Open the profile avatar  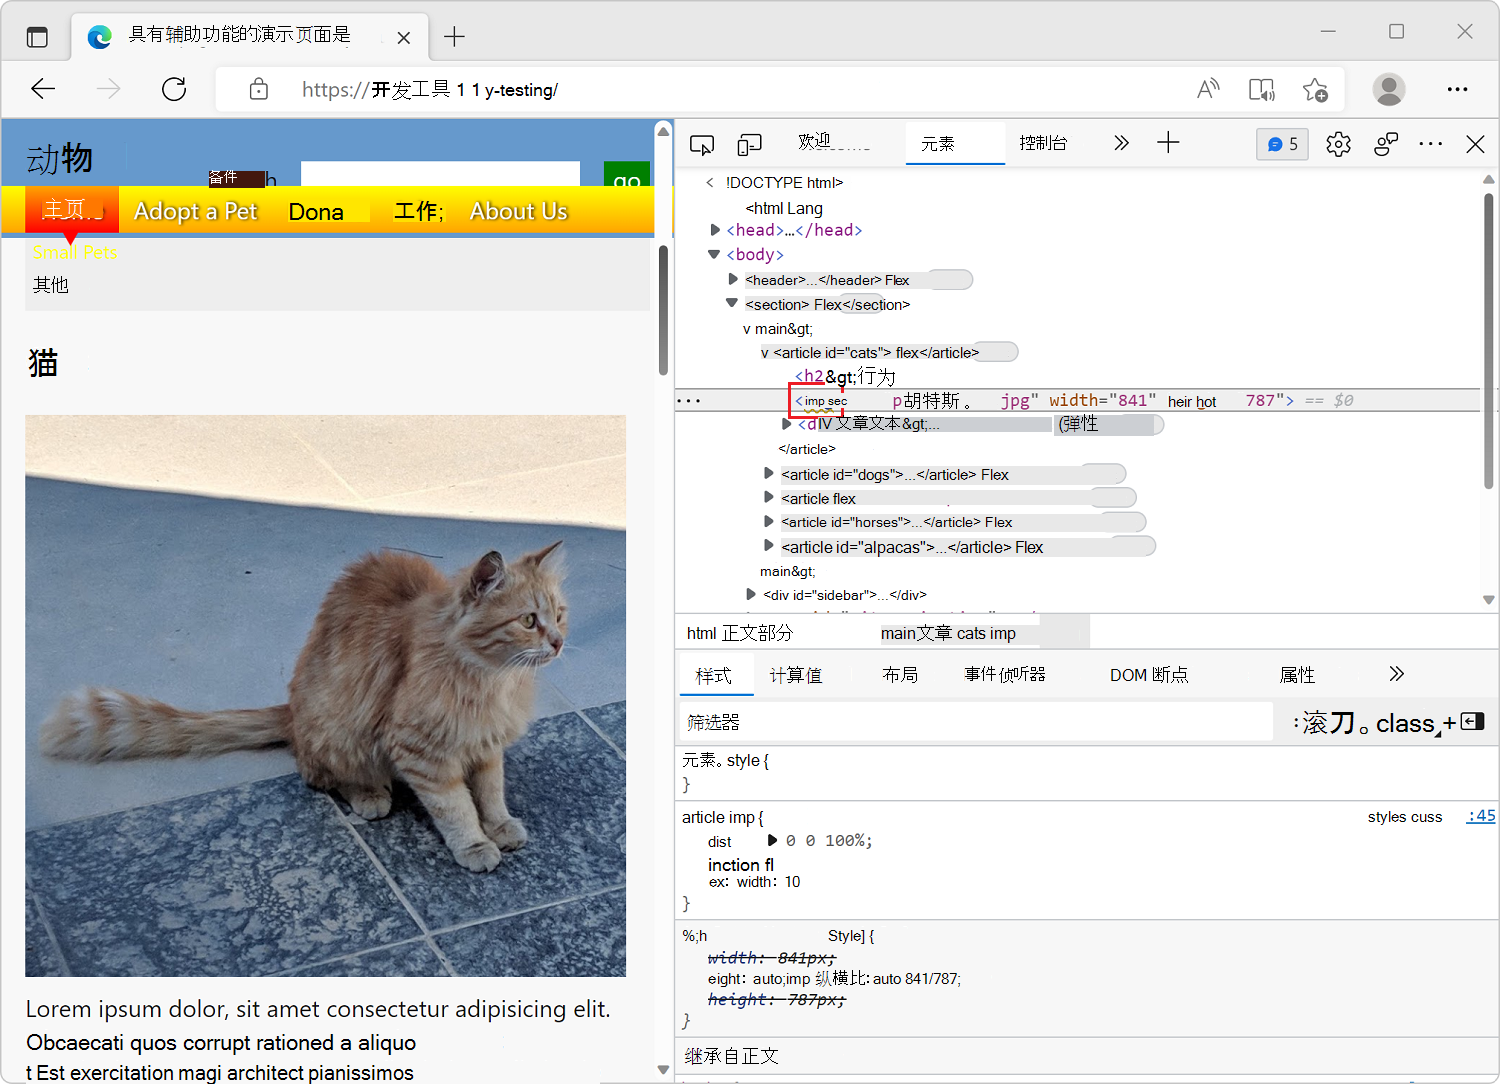coord(1388,89)
